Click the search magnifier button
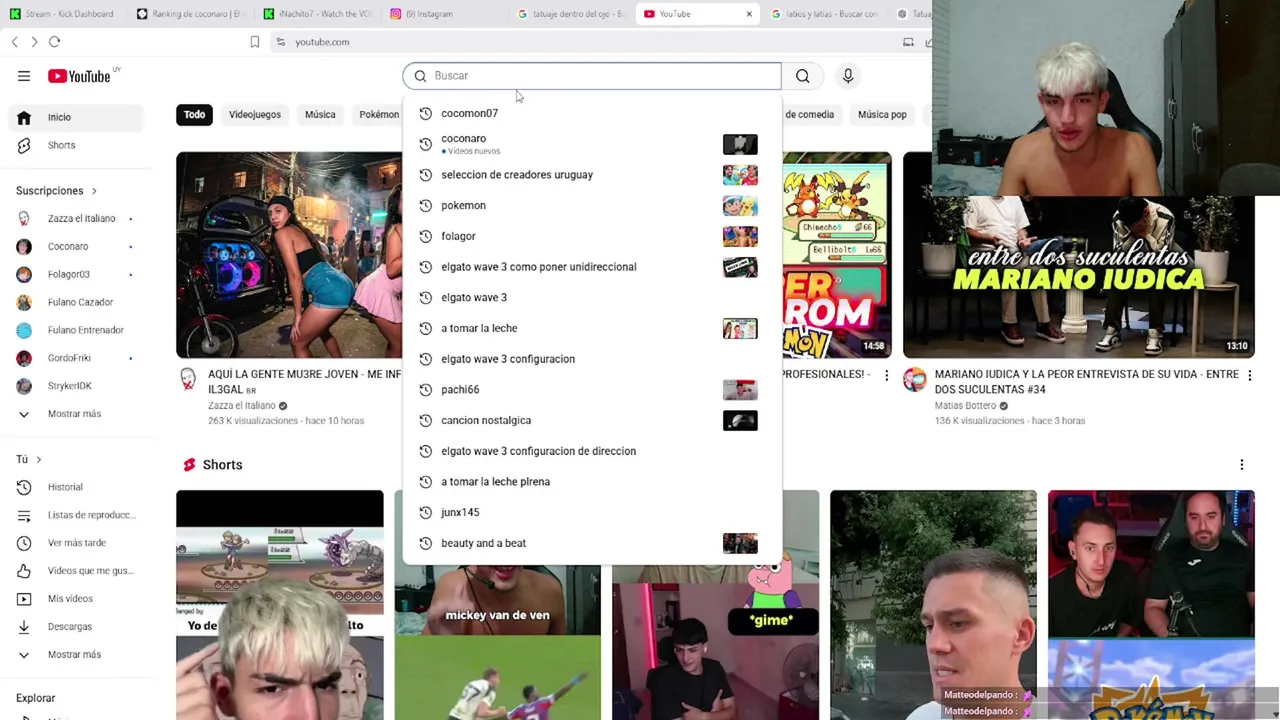 tap(802, 76)
